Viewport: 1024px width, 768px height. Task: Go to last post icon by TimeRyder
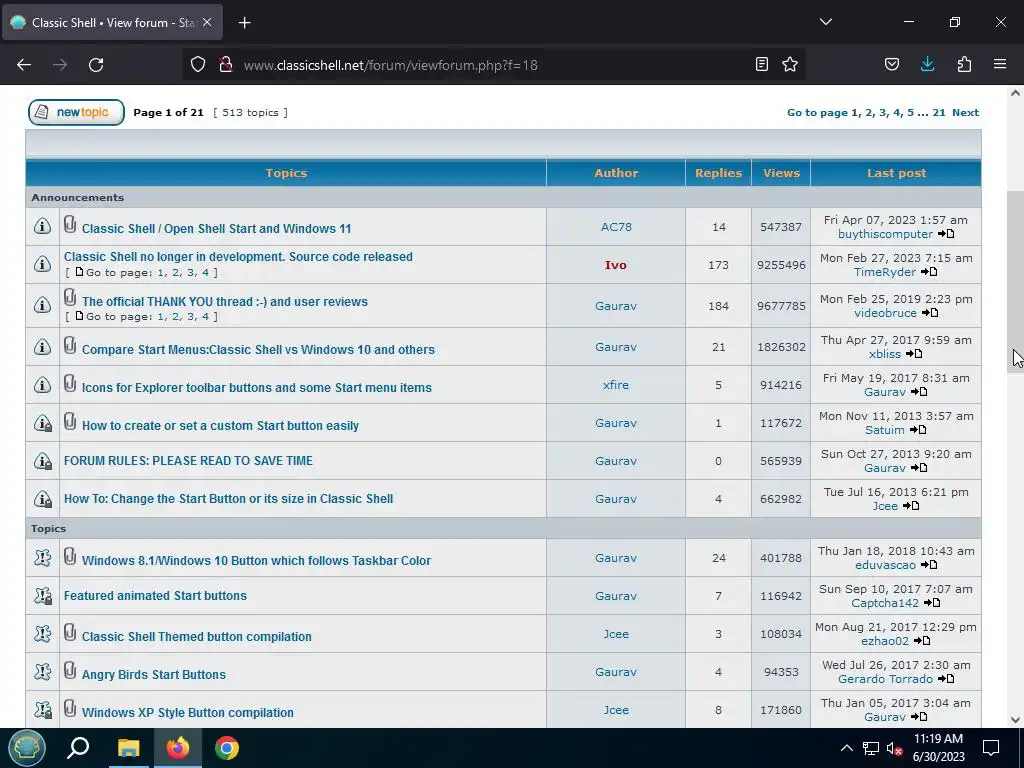pos(929,272)
